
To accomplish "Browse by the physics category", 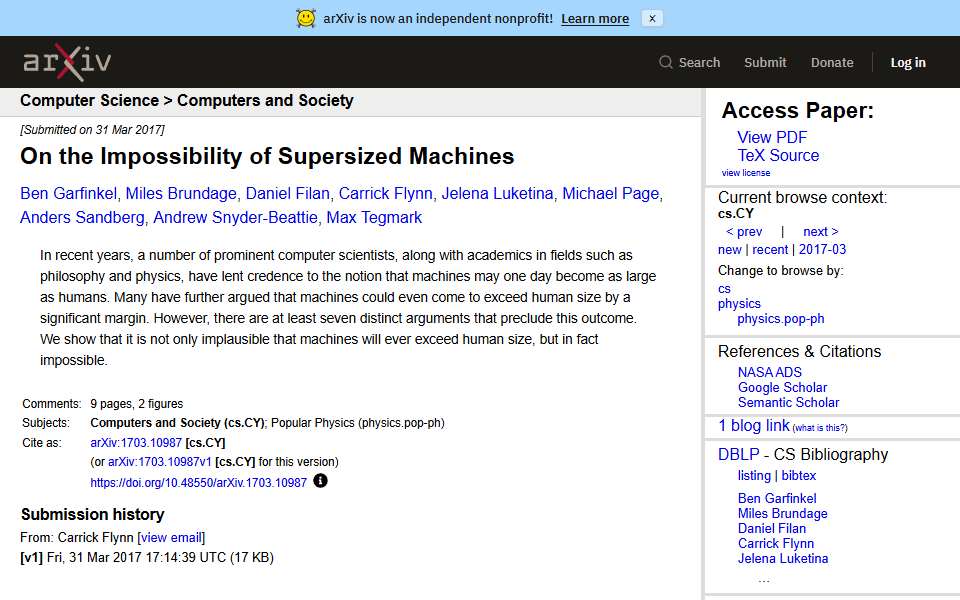I will click(x=739, y=304).
